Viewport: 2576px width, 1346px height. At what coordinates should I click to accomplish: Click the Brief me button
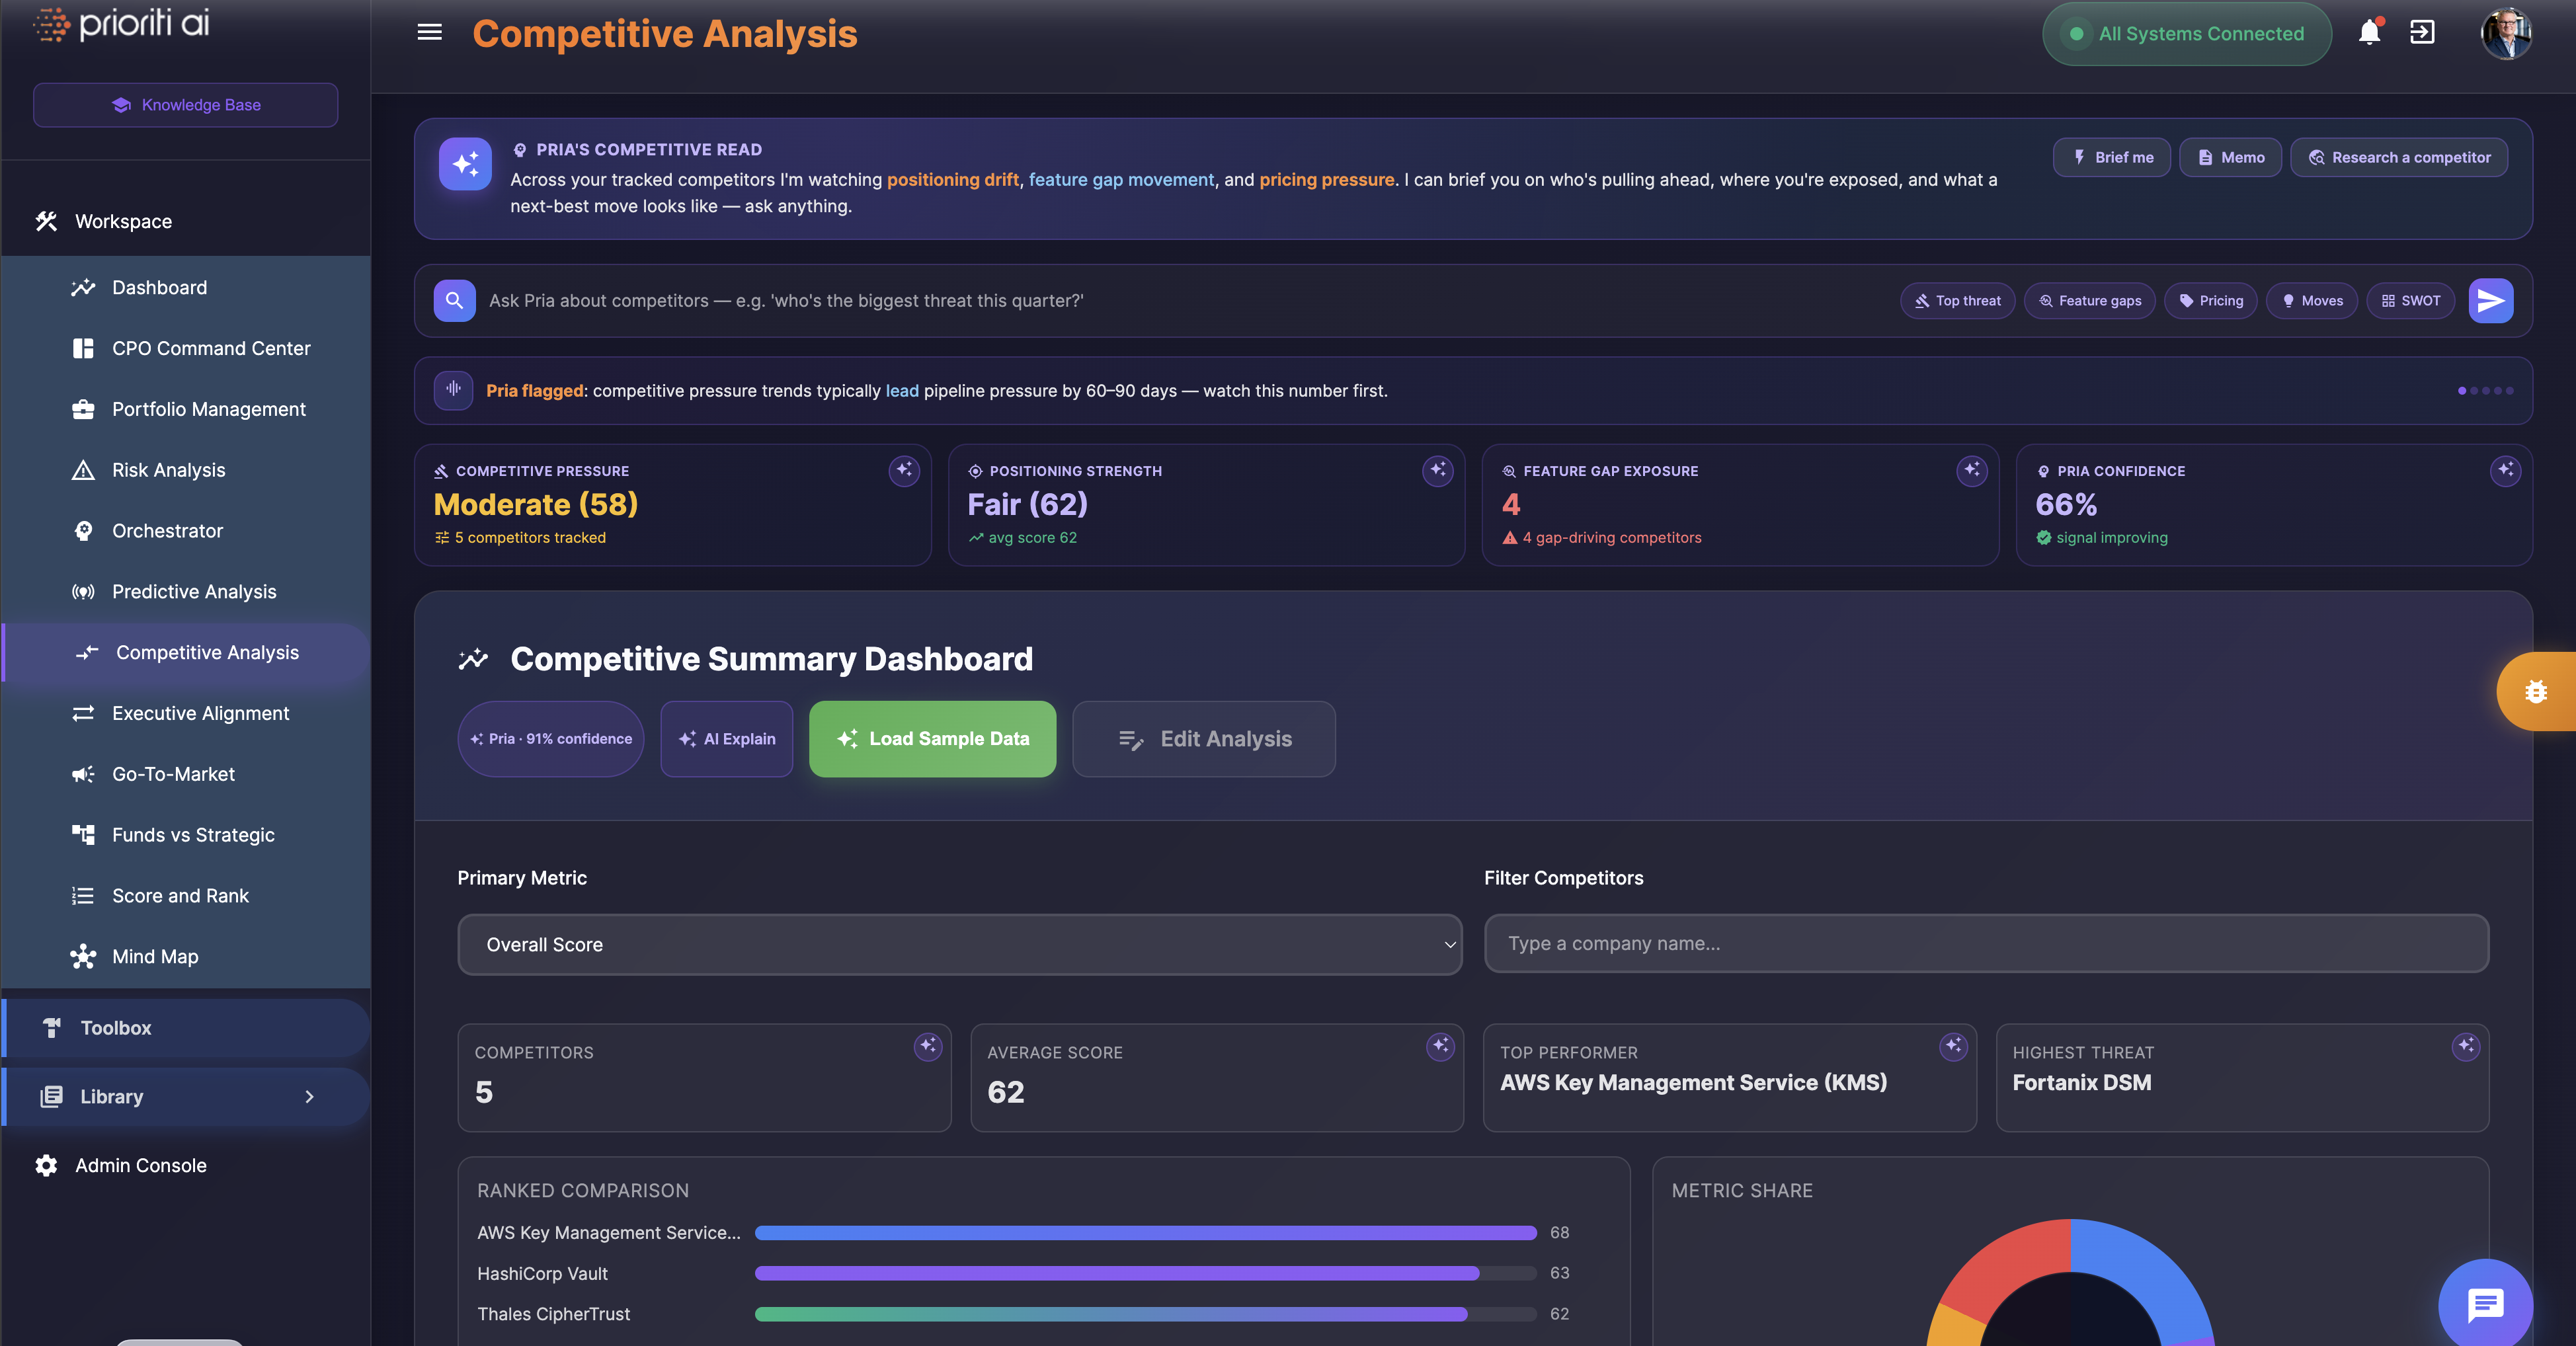[x=2111, y=157]
